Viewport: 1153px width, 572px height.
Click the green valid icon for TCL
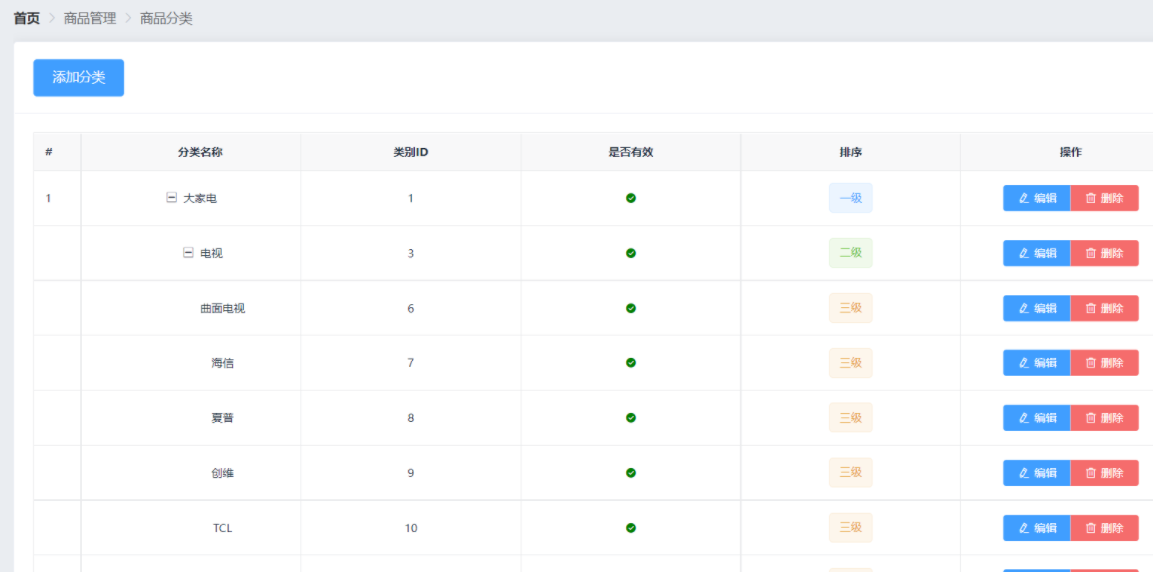631,528
